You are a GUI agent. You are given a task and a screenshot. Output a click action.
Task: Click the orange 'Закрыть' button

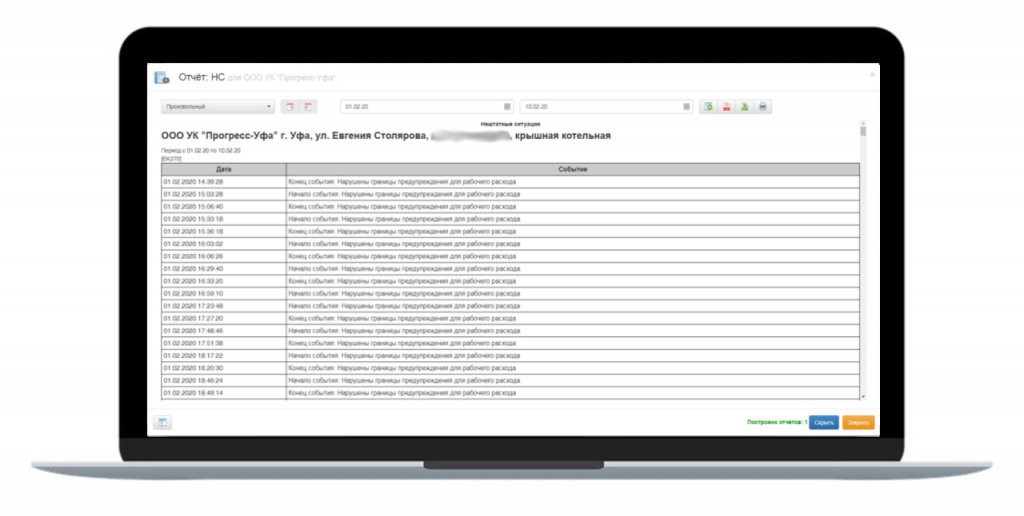point(858,423)
